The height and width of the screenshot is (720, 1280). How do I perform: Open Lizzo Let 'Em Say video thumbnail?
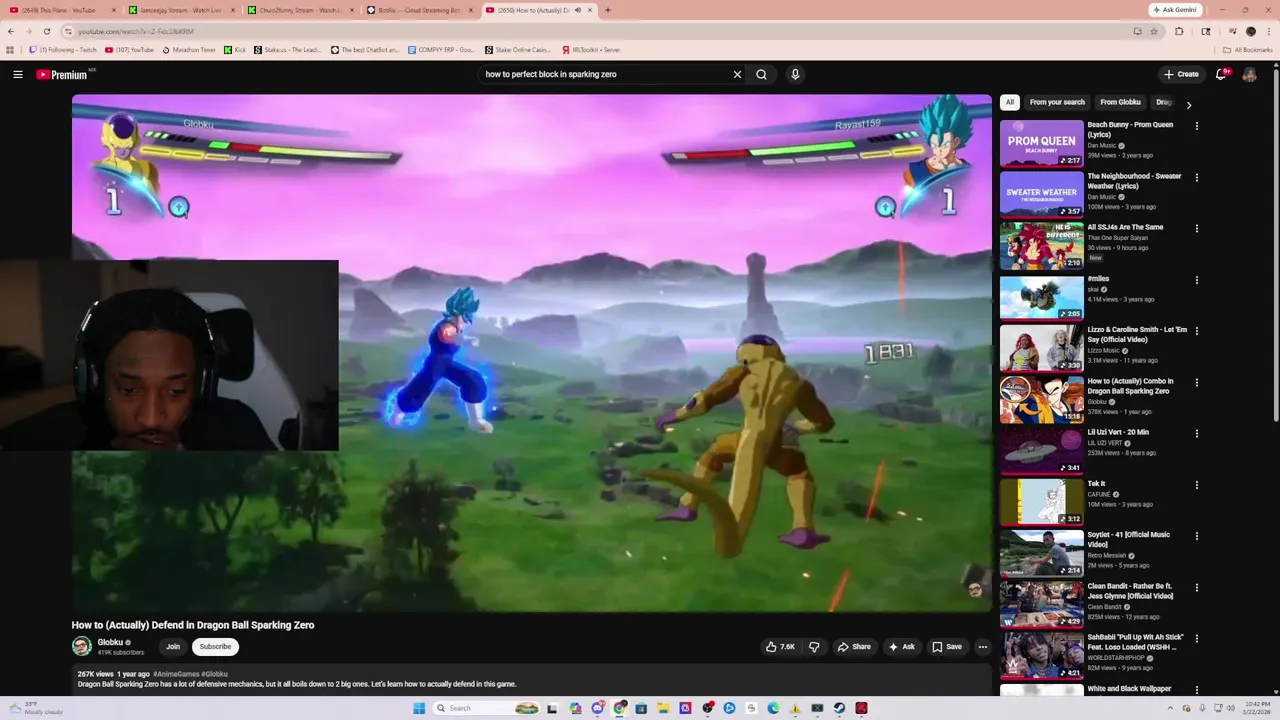tap(1041, 348)
